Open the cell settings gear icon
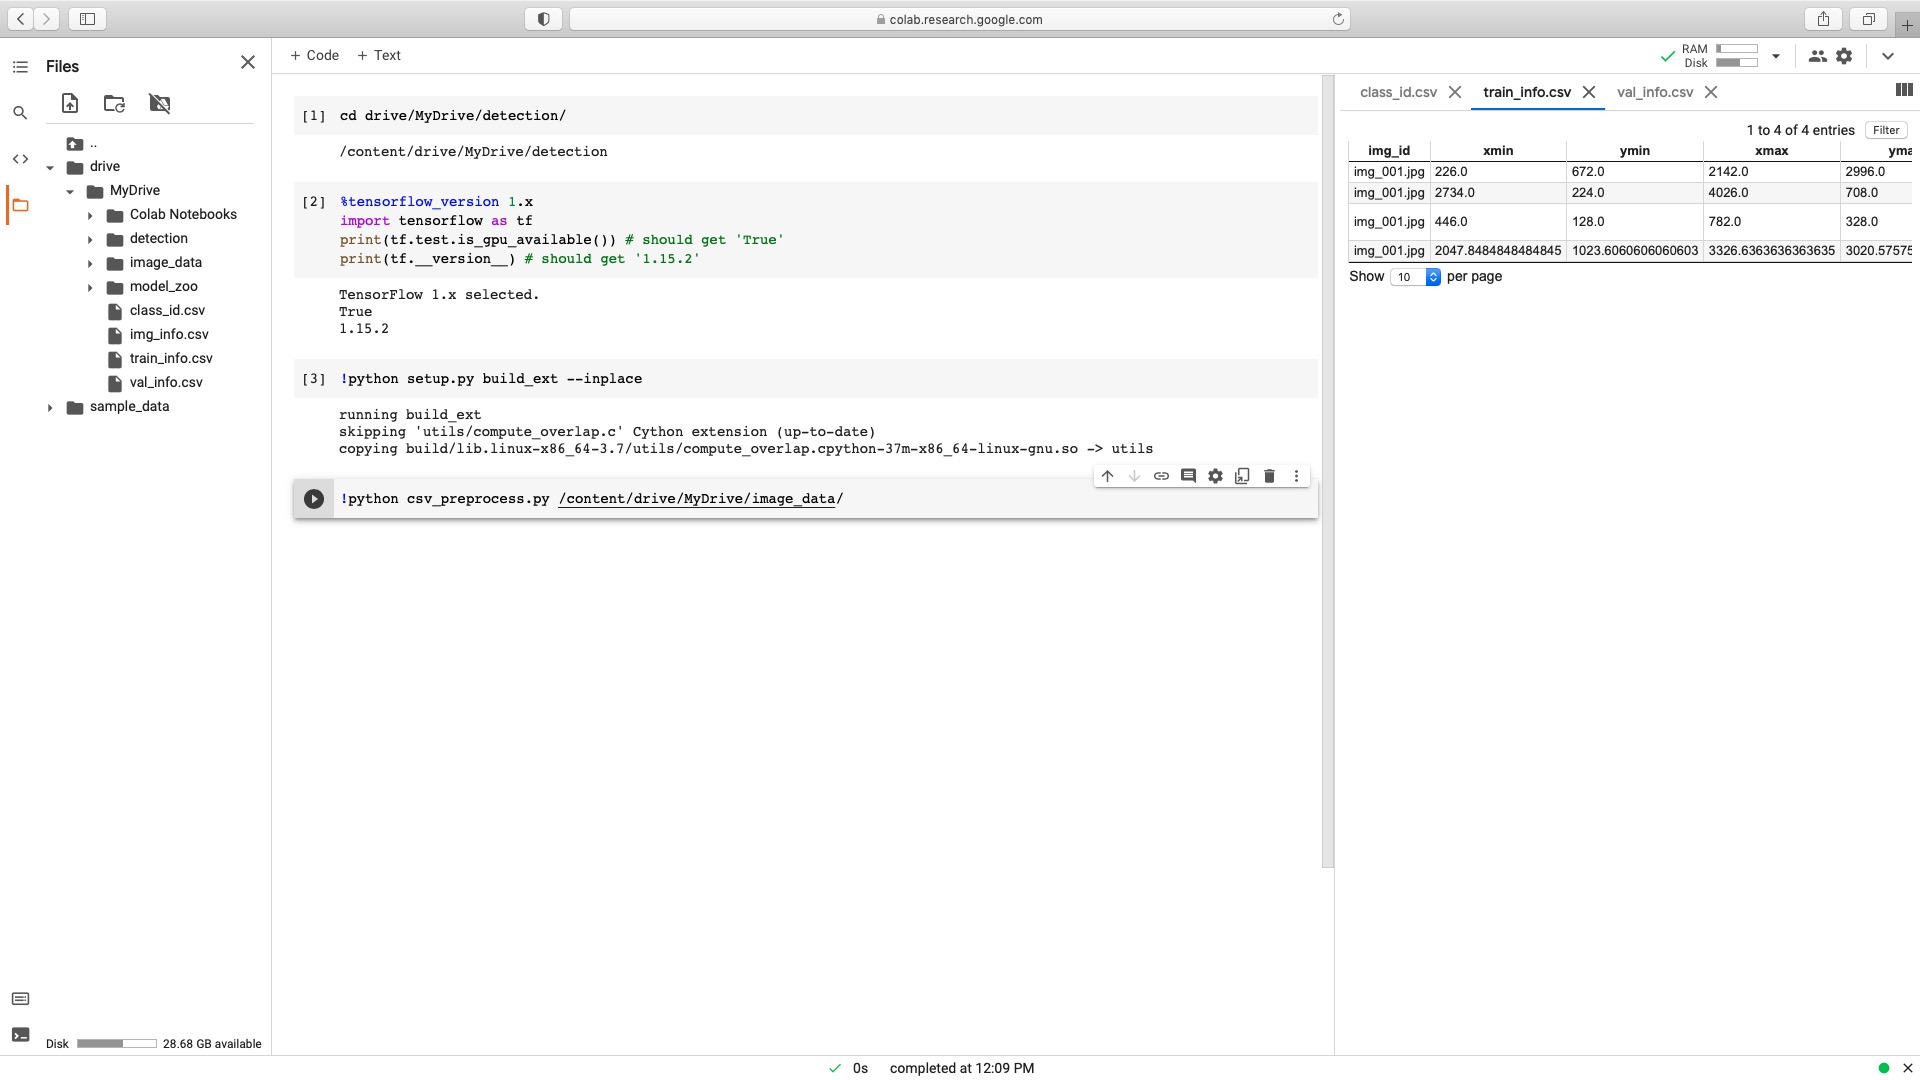This screenshot has height=1080, width=1920. [1215, 476]
